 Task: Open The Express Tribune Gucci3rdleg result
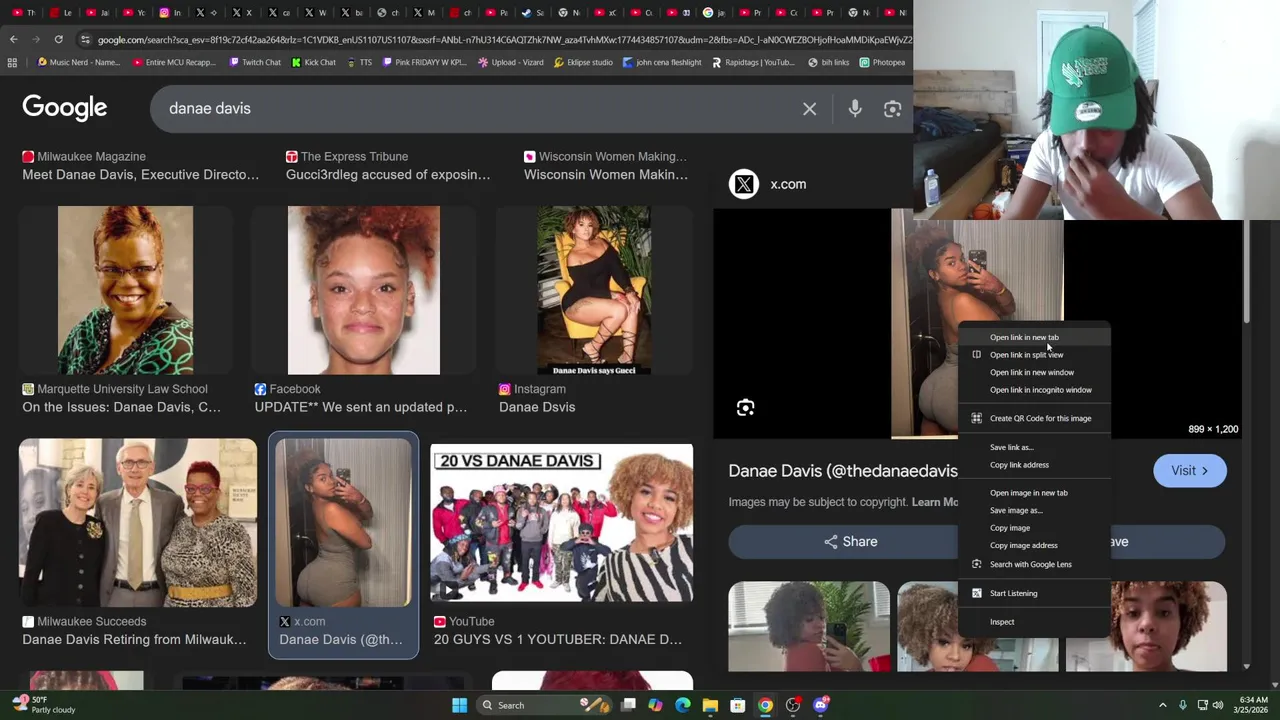pos(388,166)
